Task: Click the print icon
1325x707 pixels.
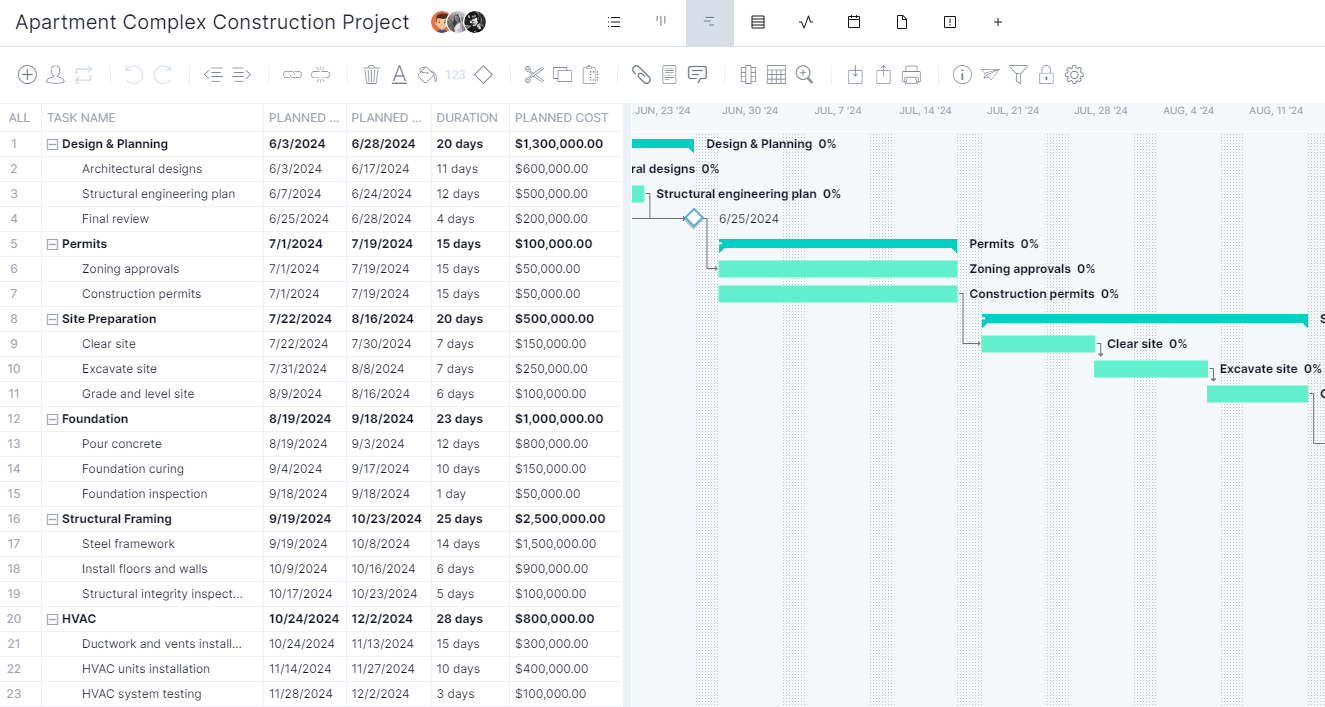Action: [911, 74]
